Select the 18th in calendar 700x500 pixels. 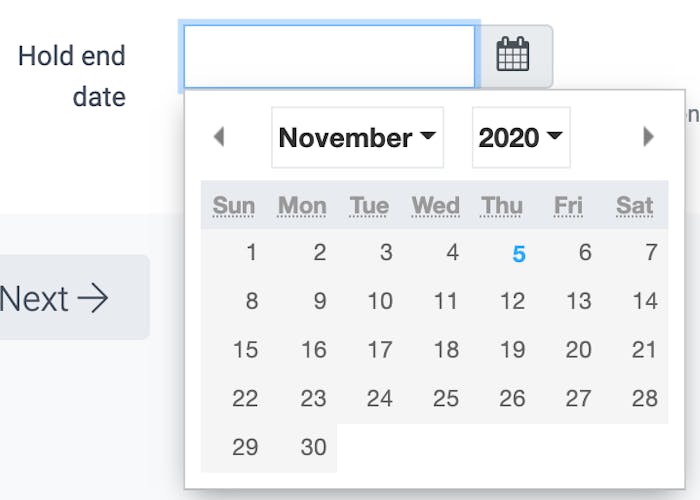446,349
